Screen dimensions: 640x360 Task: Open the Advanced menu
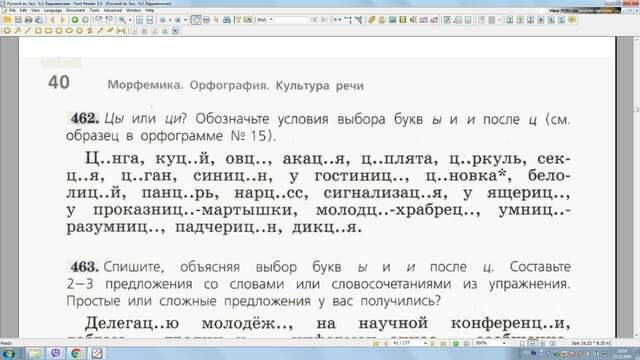point(113,10)
